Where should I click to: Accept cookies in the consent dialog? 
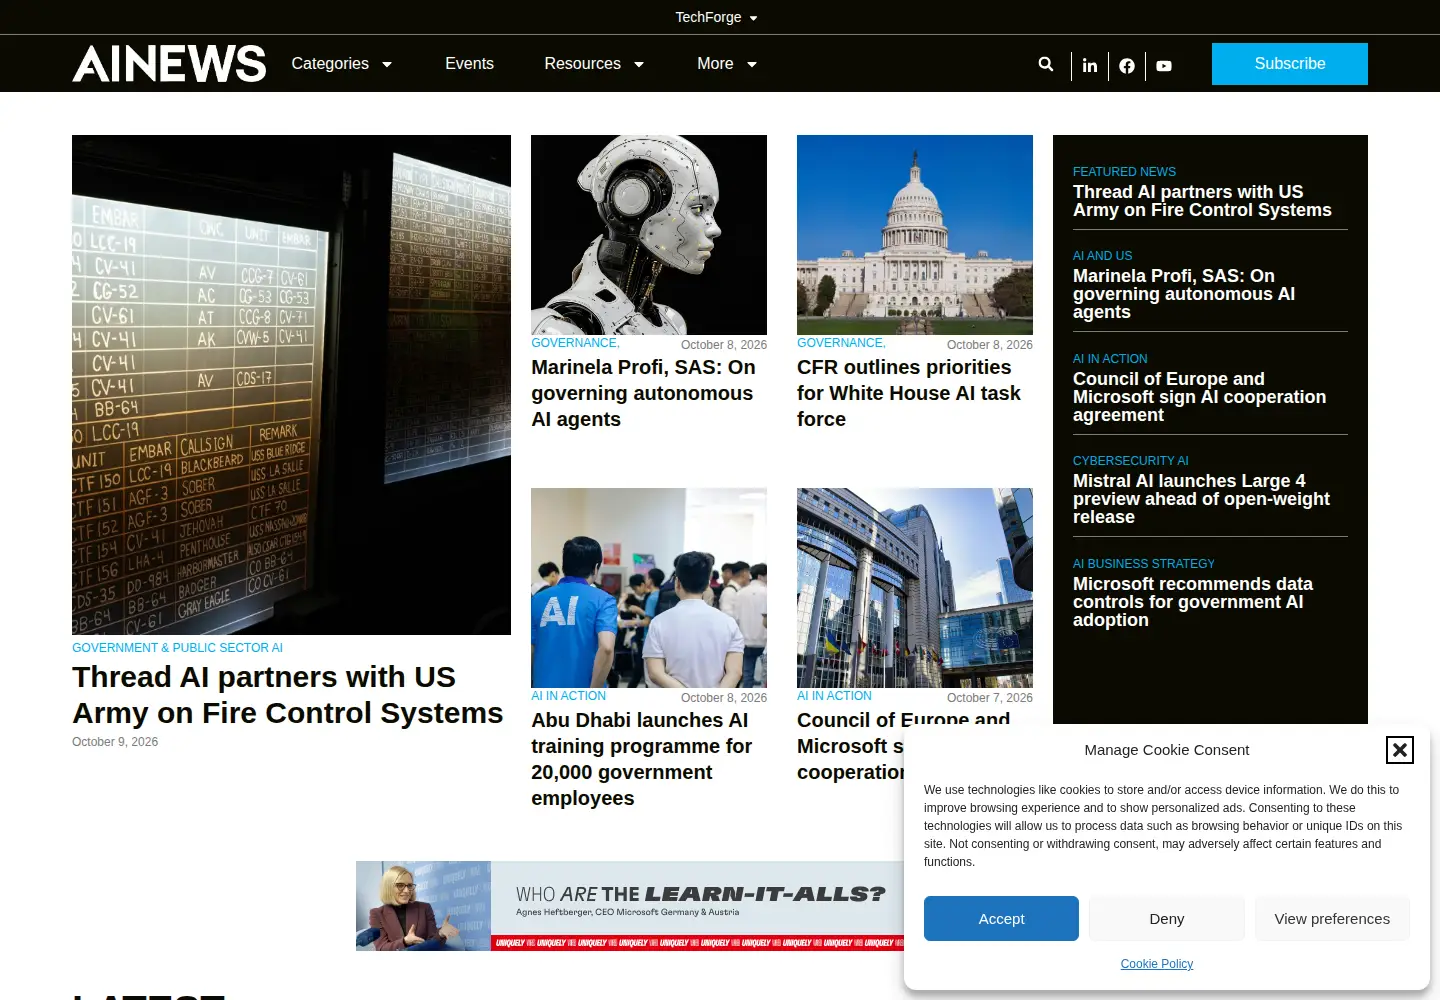tap(1001, 919)
